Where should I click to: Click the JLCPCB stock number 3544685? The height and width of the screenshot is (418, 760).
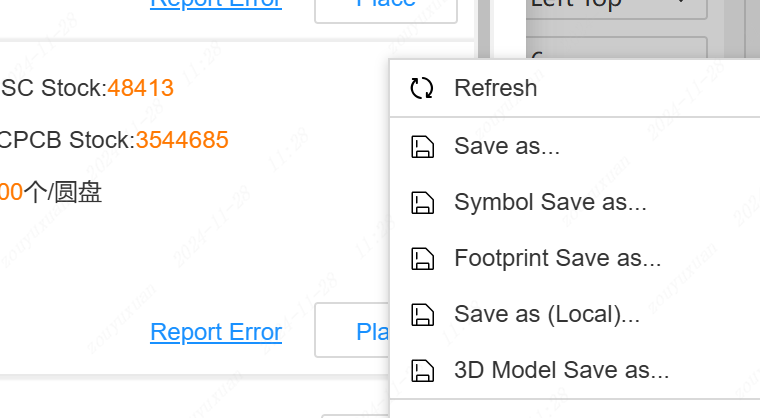(x=182, y=140)
